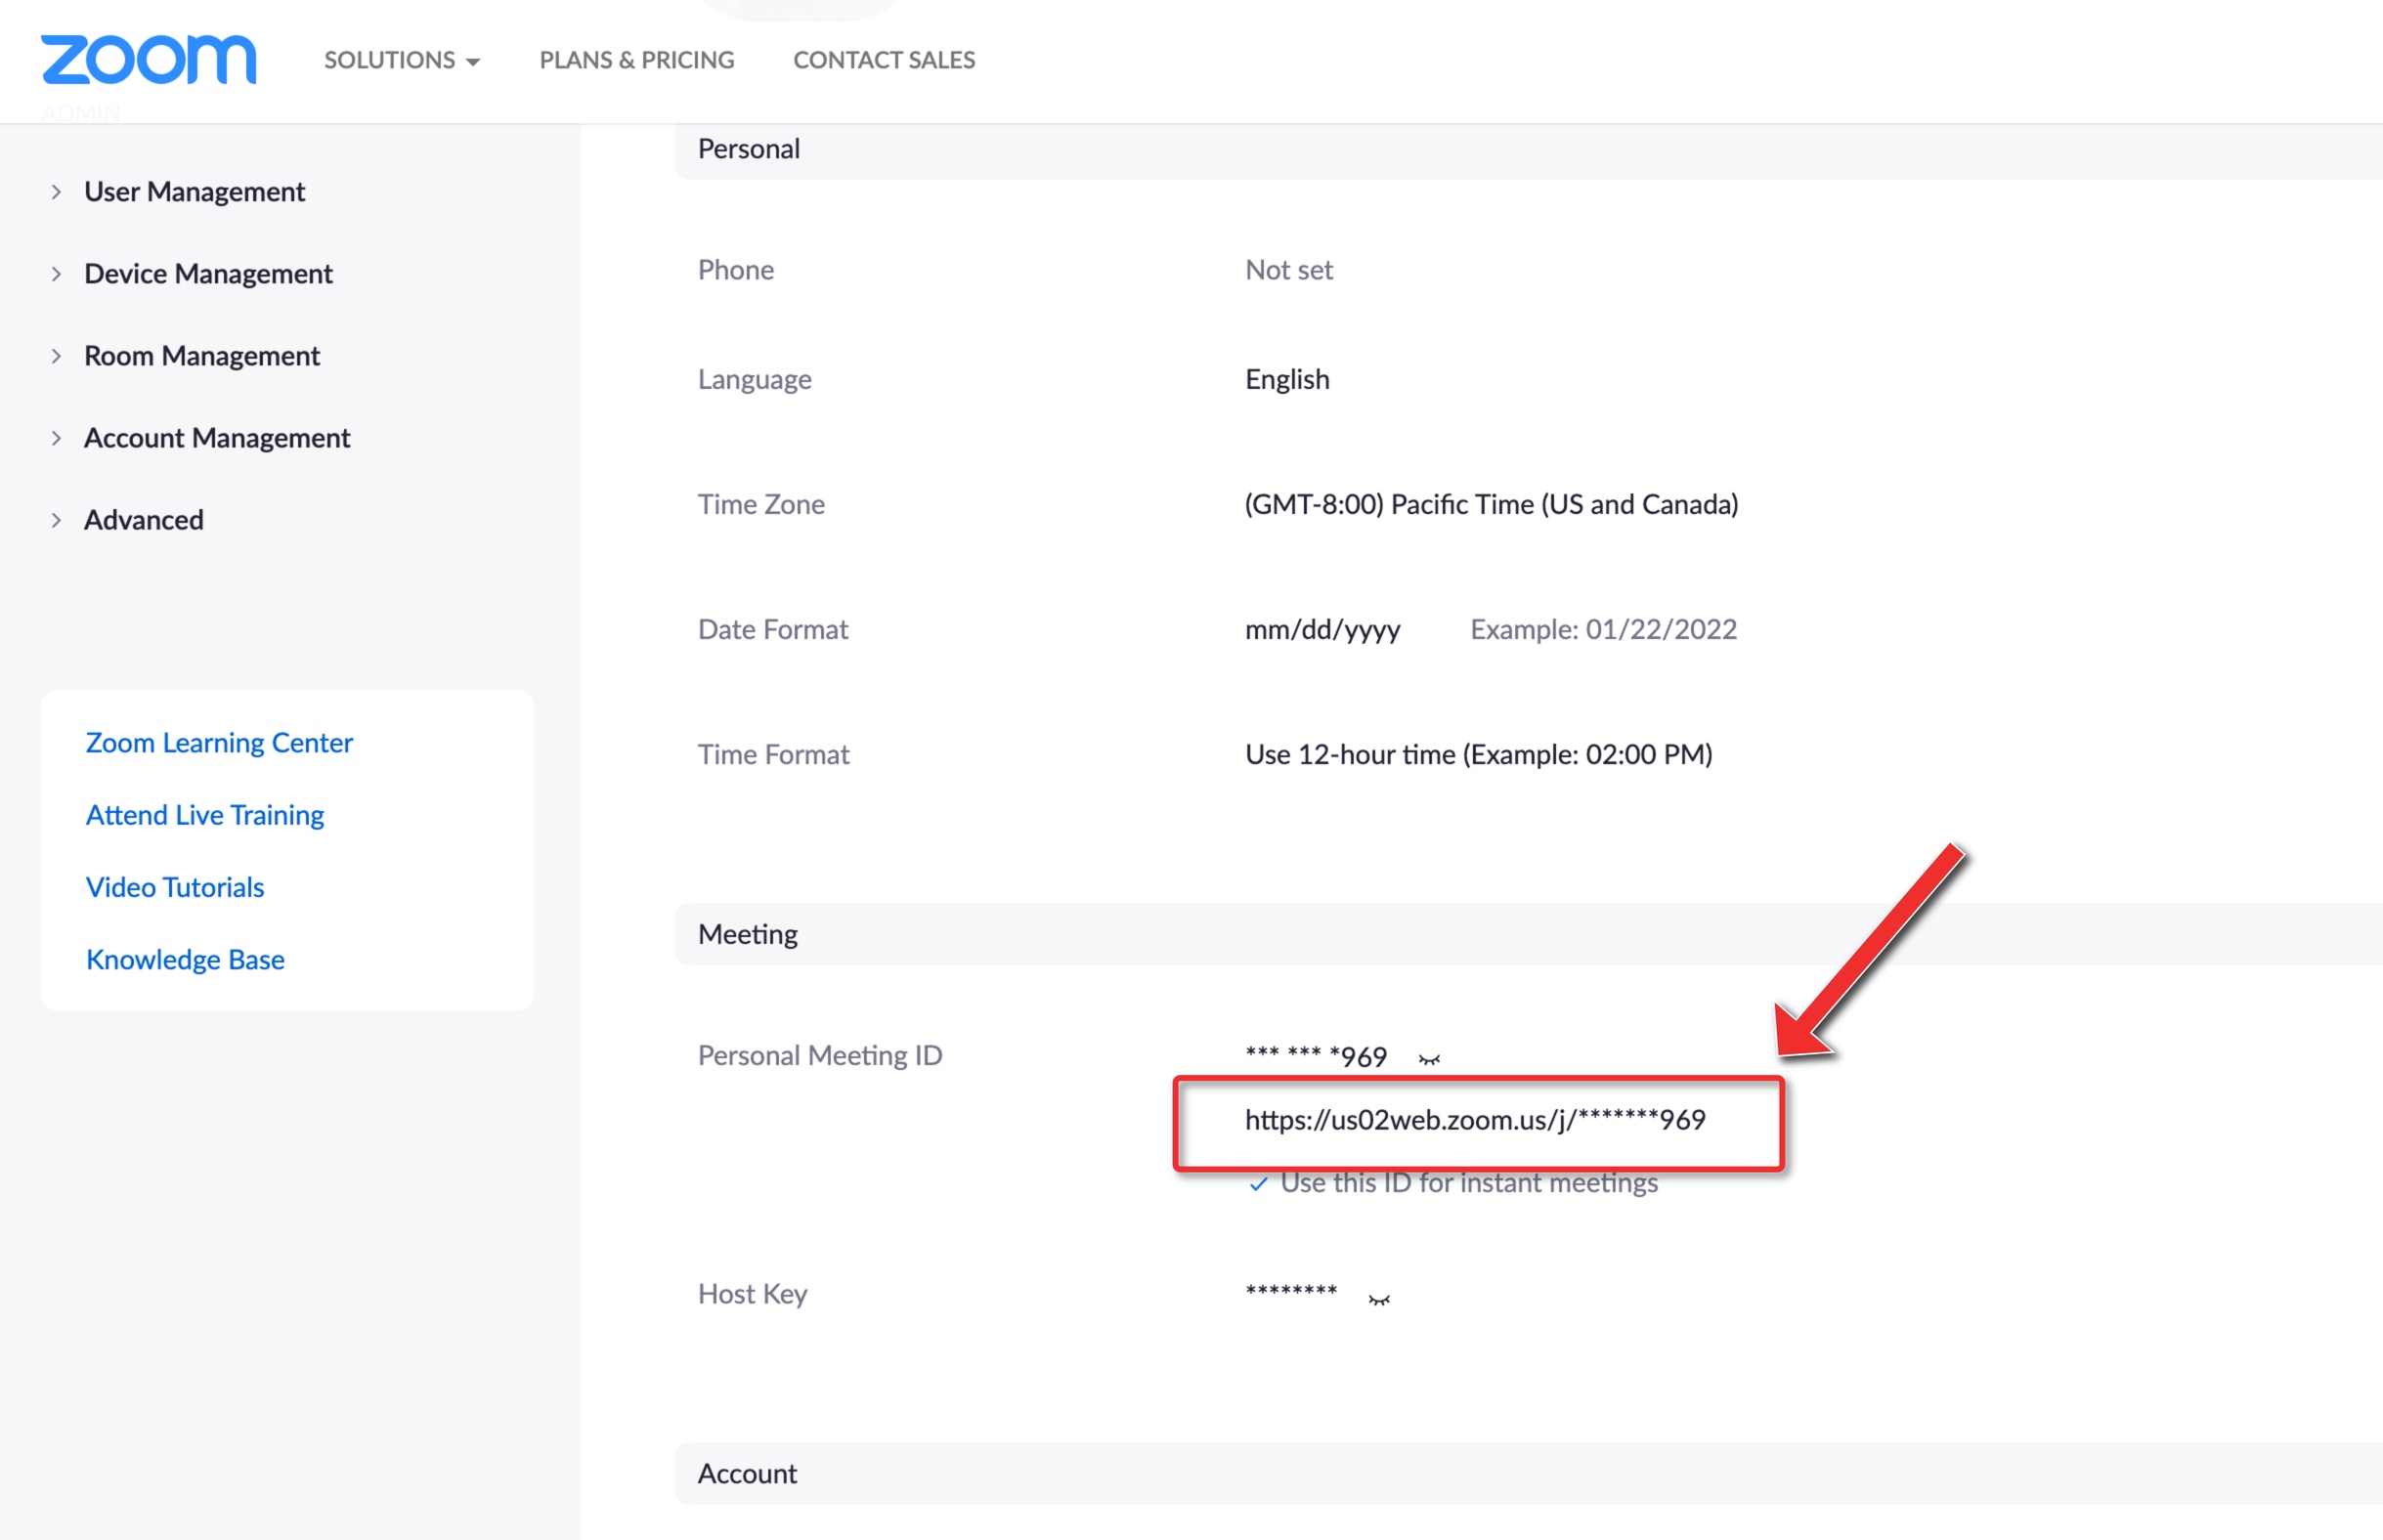
Task: Open the Solutions dropdown menu
Action: tap(402, 60)
